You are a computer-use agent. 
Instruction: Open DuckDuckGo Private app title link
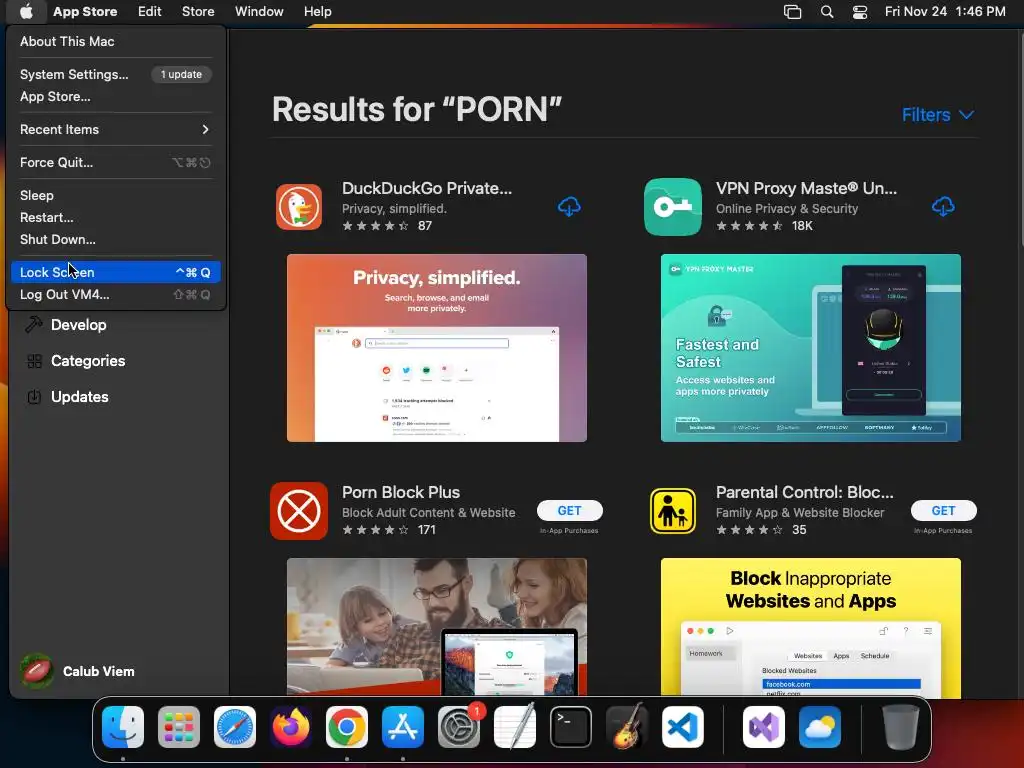(426, 189)
